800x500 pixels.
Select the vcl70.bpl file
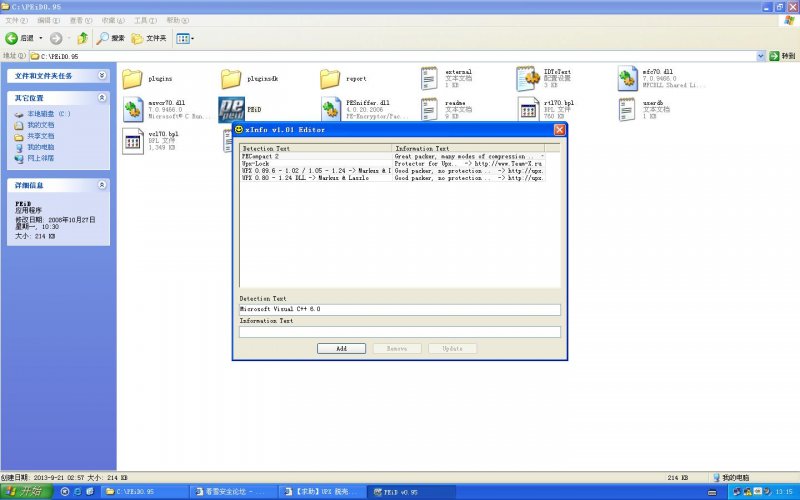point(151,141)
